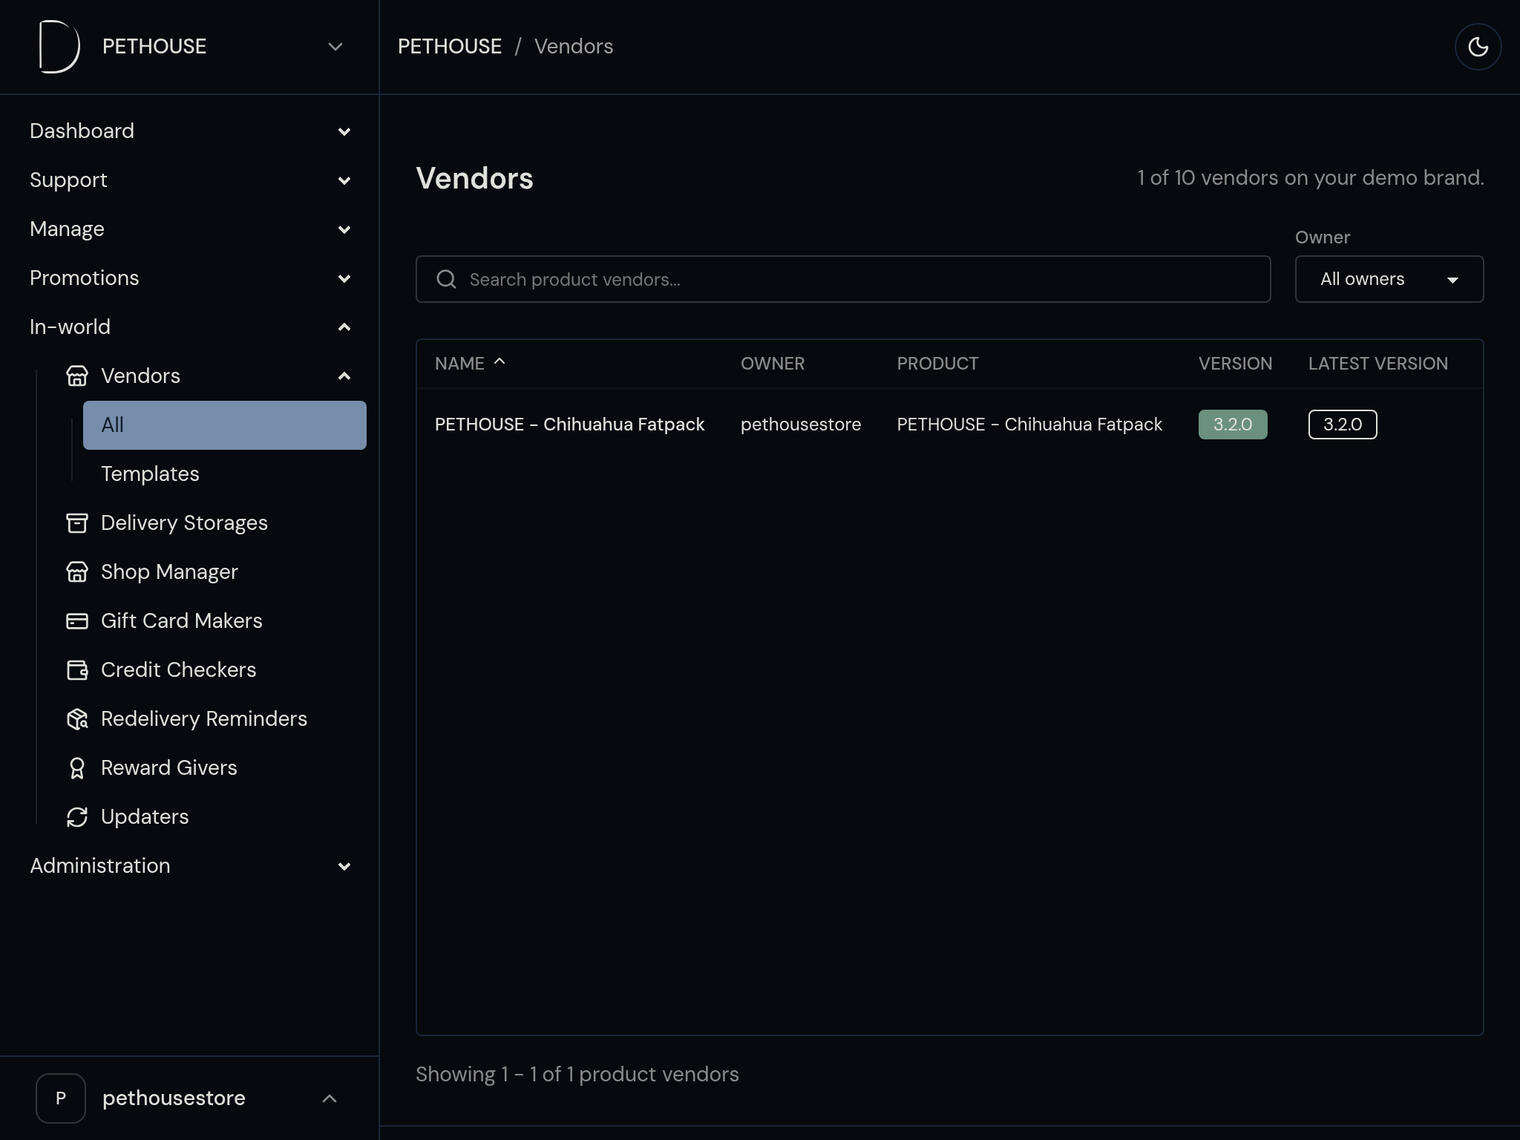
Task: Open the All owners dropdown
Action: (x=1389, y=279)
